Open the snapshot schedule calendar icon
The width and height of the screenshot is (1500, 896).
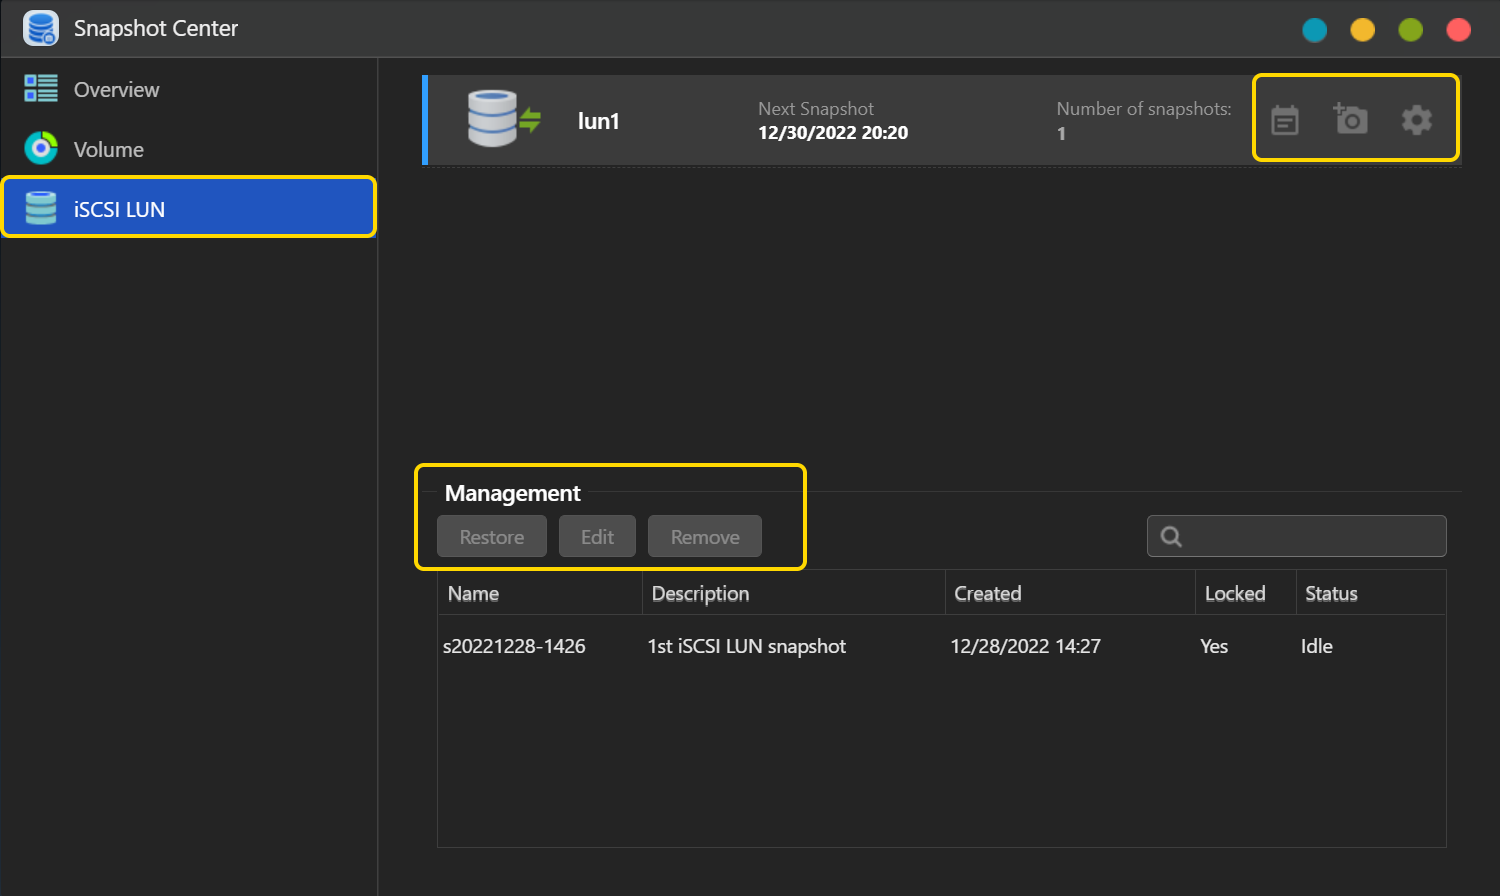pyautogui.click(x=1285, y=121)
